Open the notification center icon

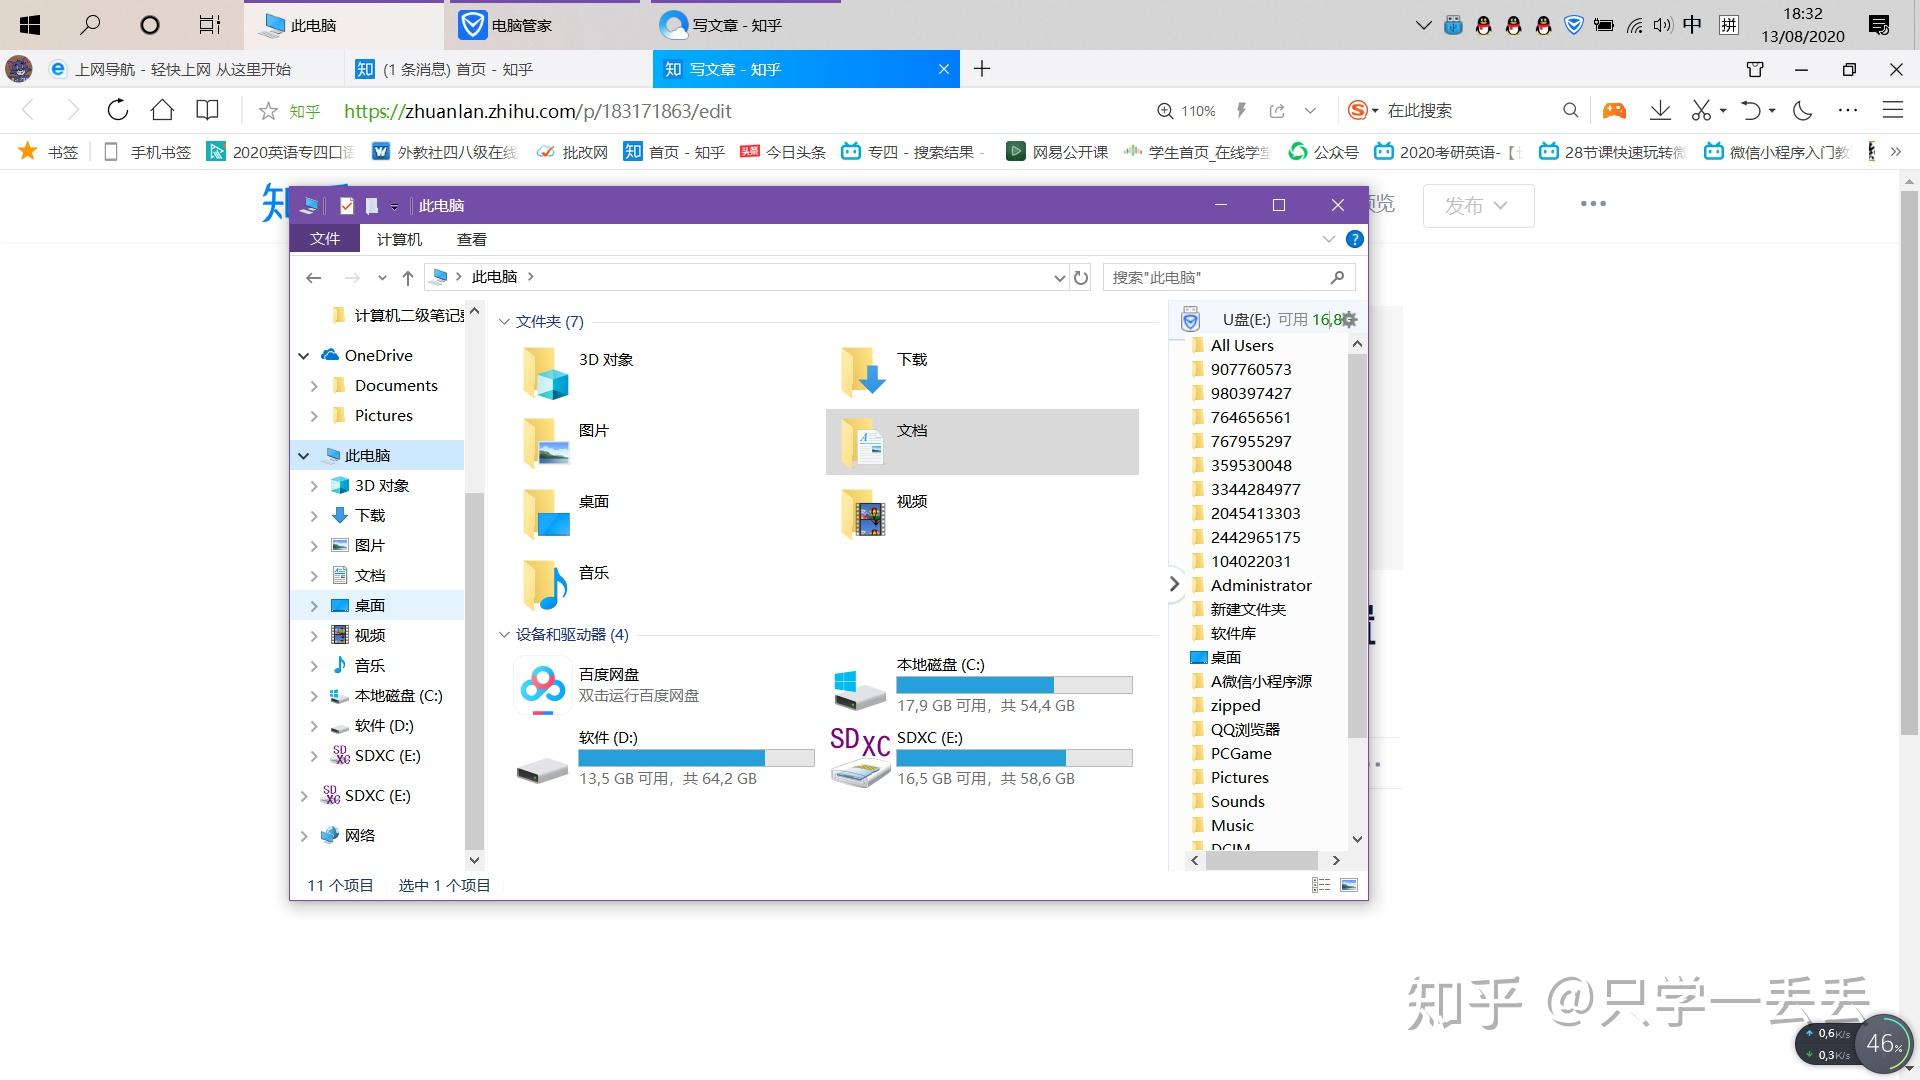[x=1879, y=26]
